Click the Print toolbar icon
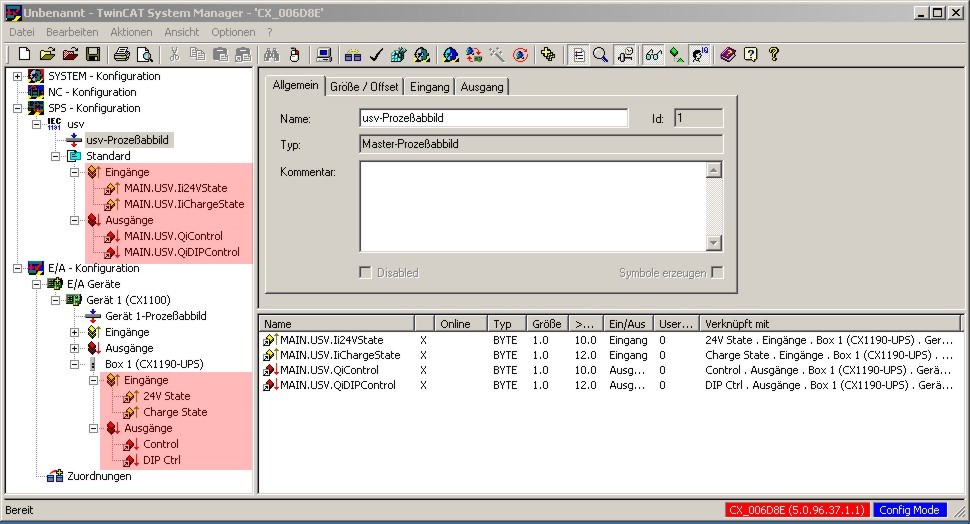Image resolution: width=970 pixels, height=524 pixels. pyautogui.click(x=122, y=54)
